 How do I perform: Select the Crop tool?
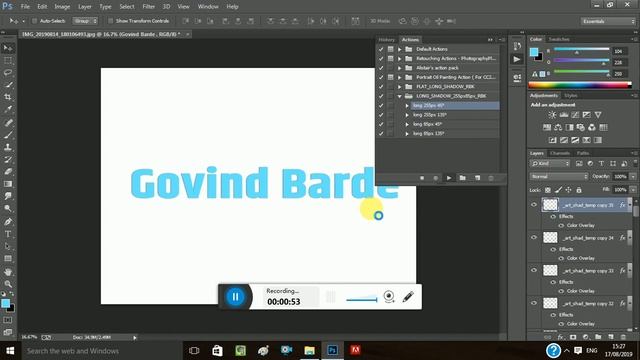8,97
